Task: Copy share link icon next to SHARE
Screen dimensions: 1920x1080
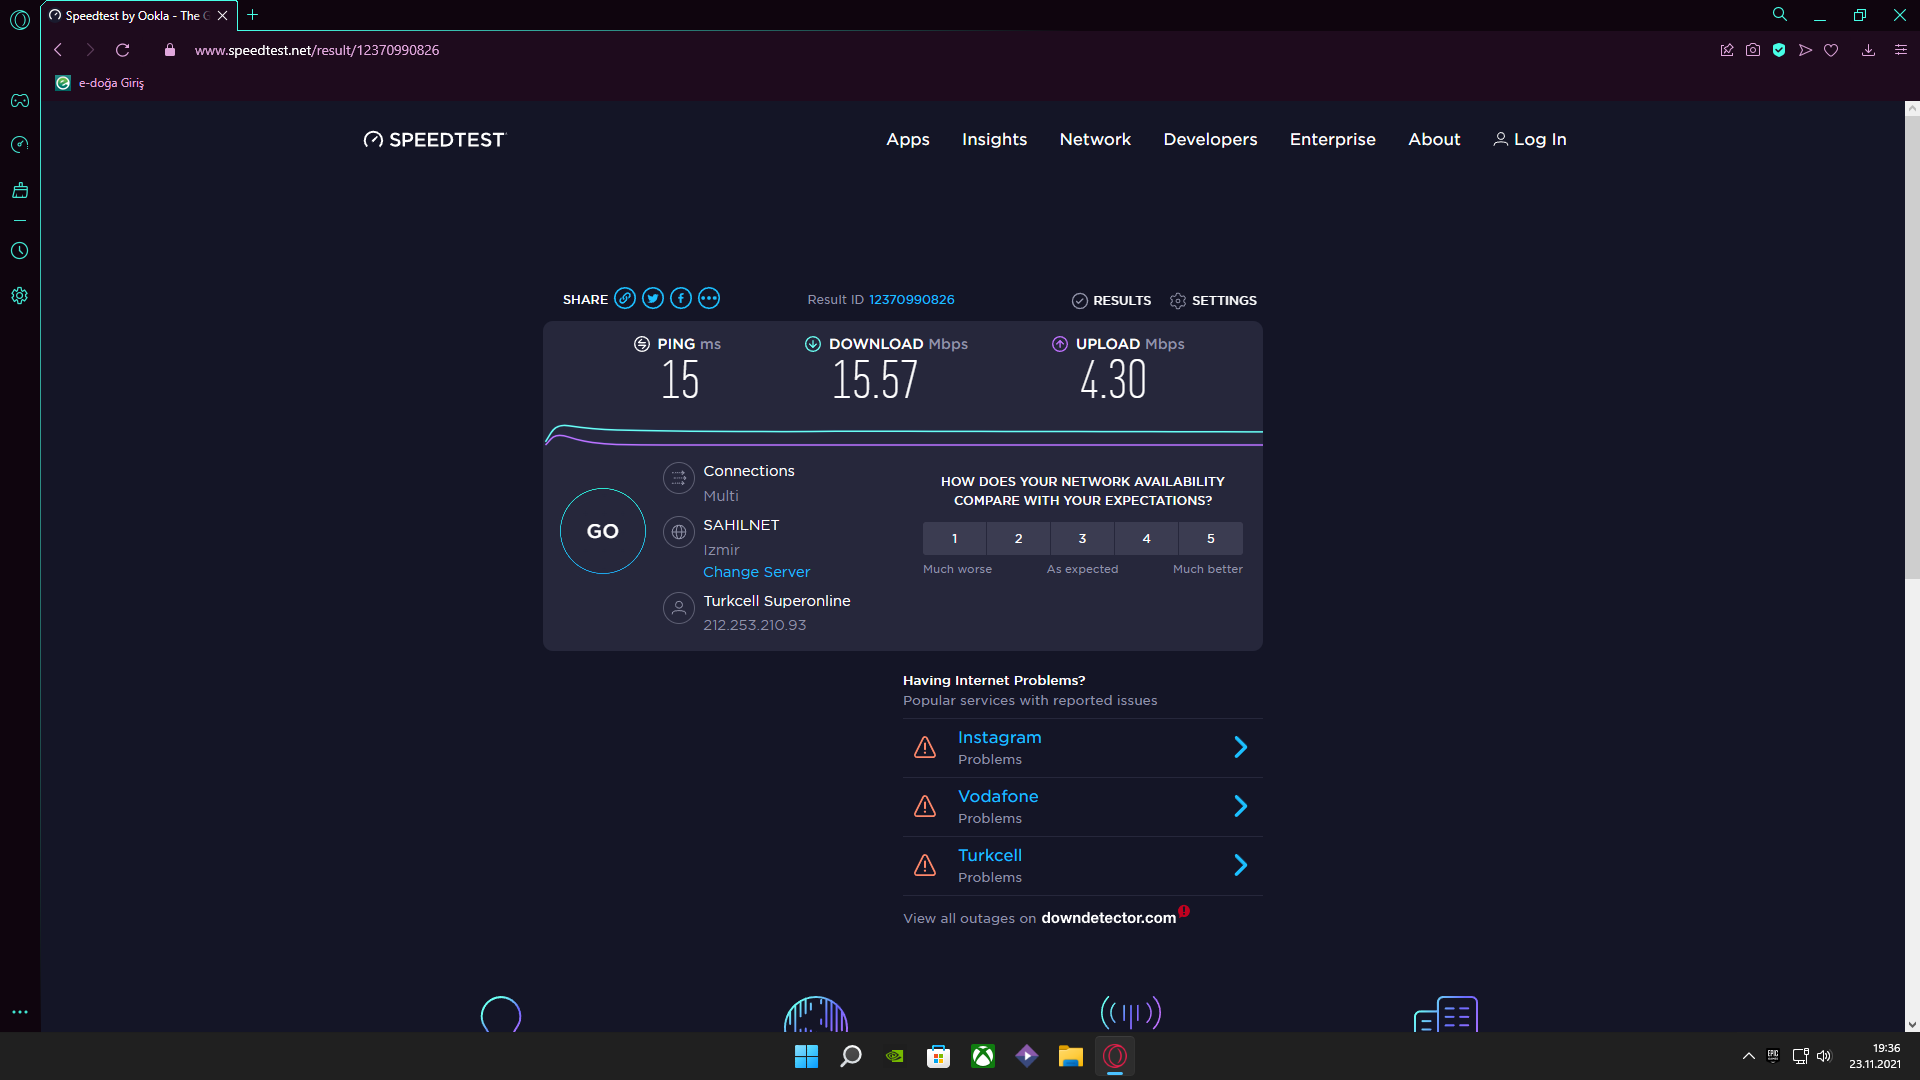Action: click(625, 298)
